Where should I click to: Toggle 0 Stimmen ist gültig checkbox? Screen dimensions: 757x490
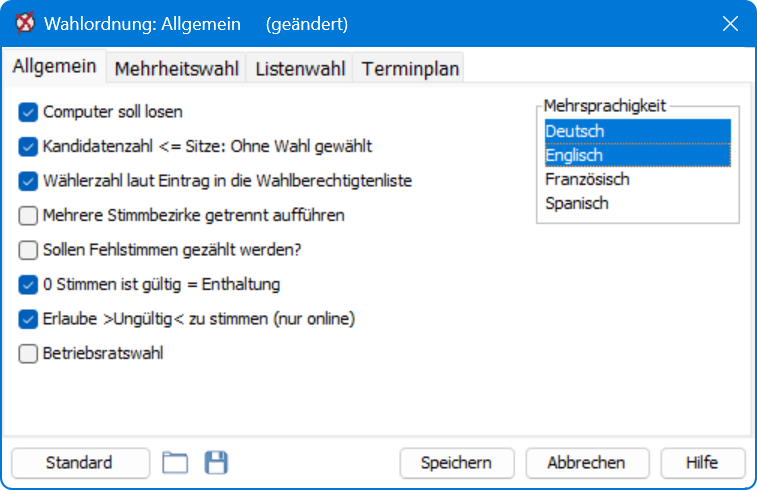(x=28, y=284)
